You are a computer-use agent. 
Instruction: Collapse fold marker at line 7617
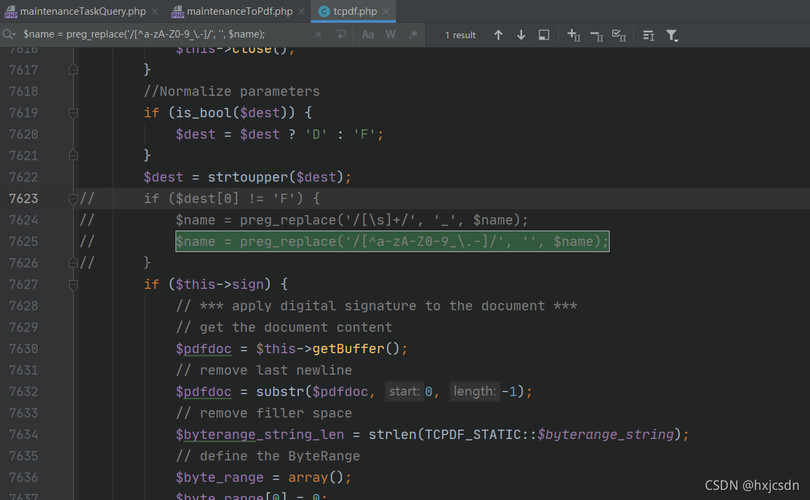(73, 69)
